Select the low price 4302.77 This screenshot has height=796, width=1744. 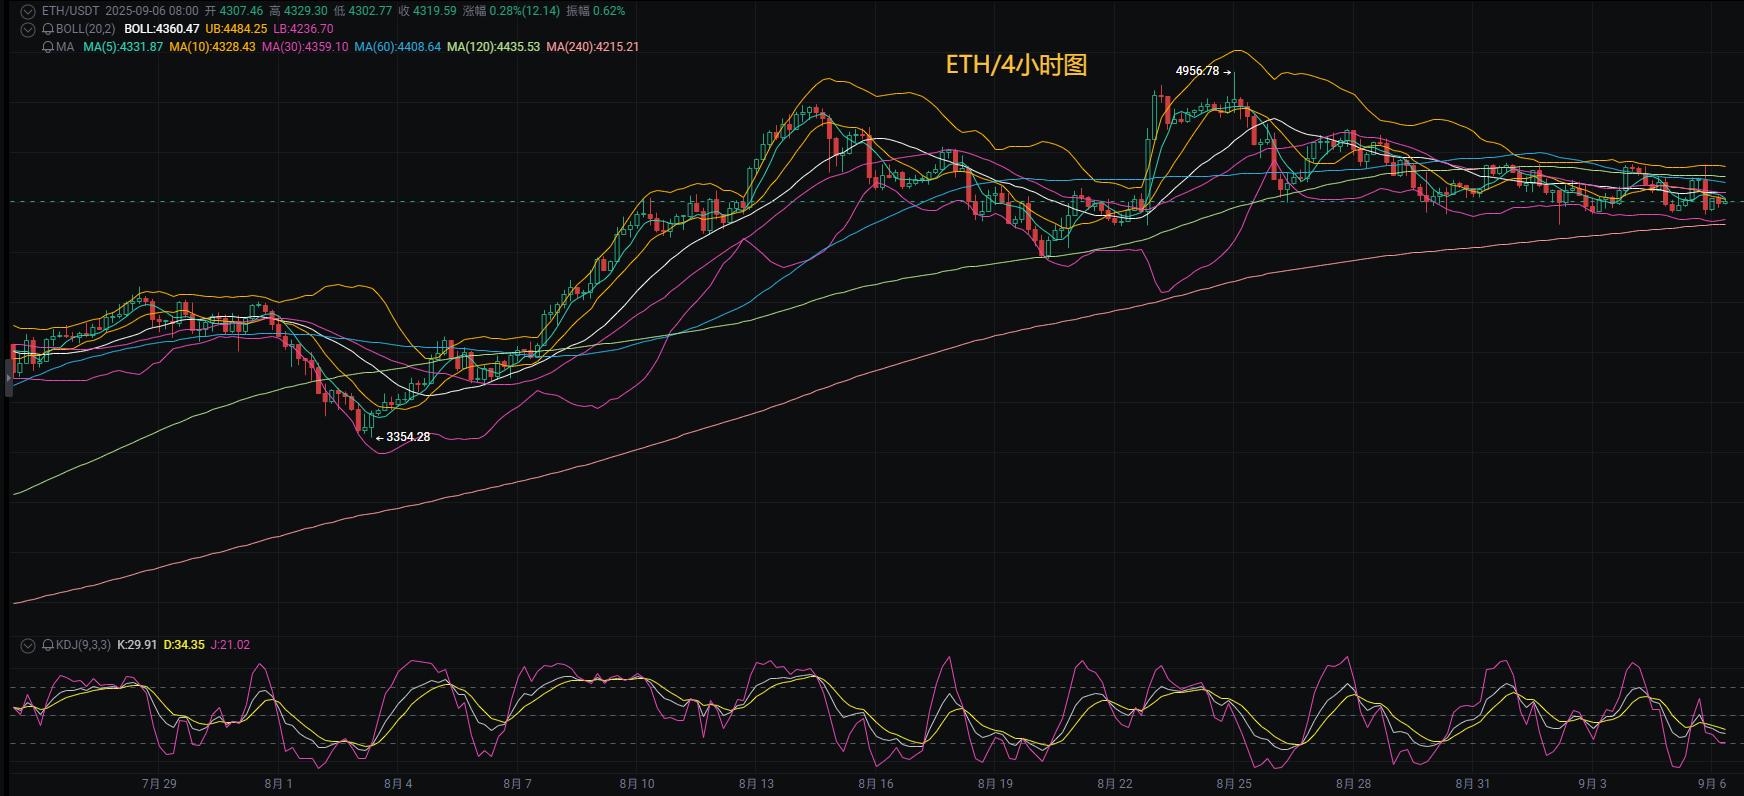pos(370,11)
